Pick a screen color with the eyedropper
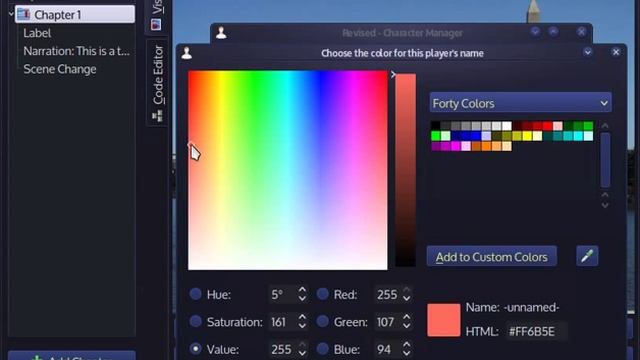Image resolution: width=640 pixels, height=360 pixels. coord(587,256)
